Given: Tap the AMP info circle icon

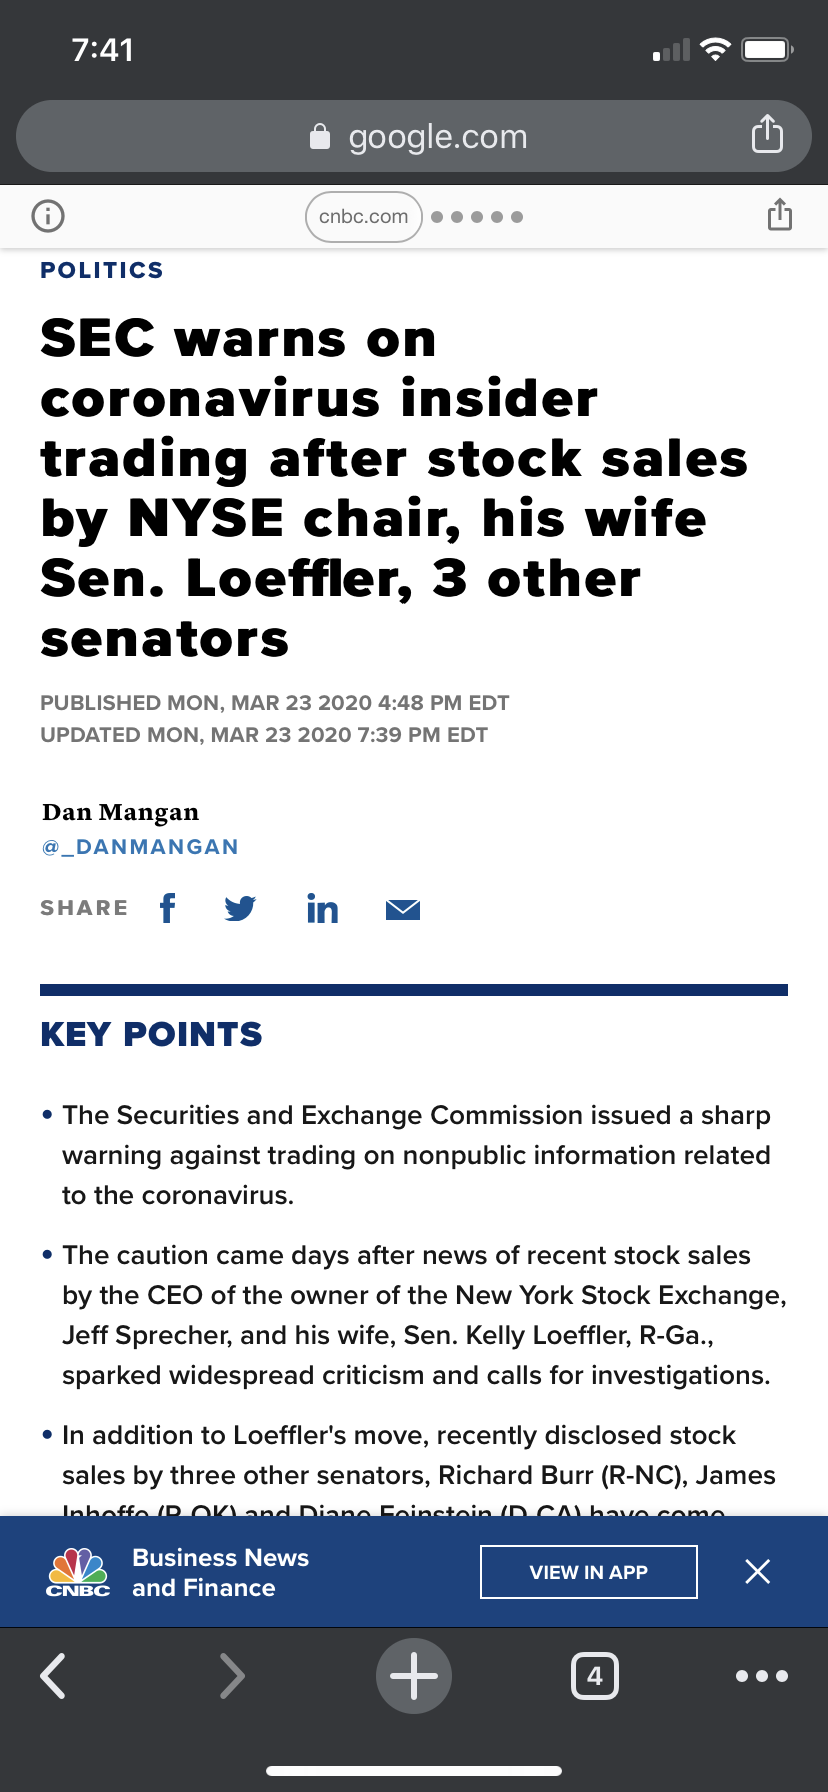Looking at the screenshot, I should coord(48,216).
